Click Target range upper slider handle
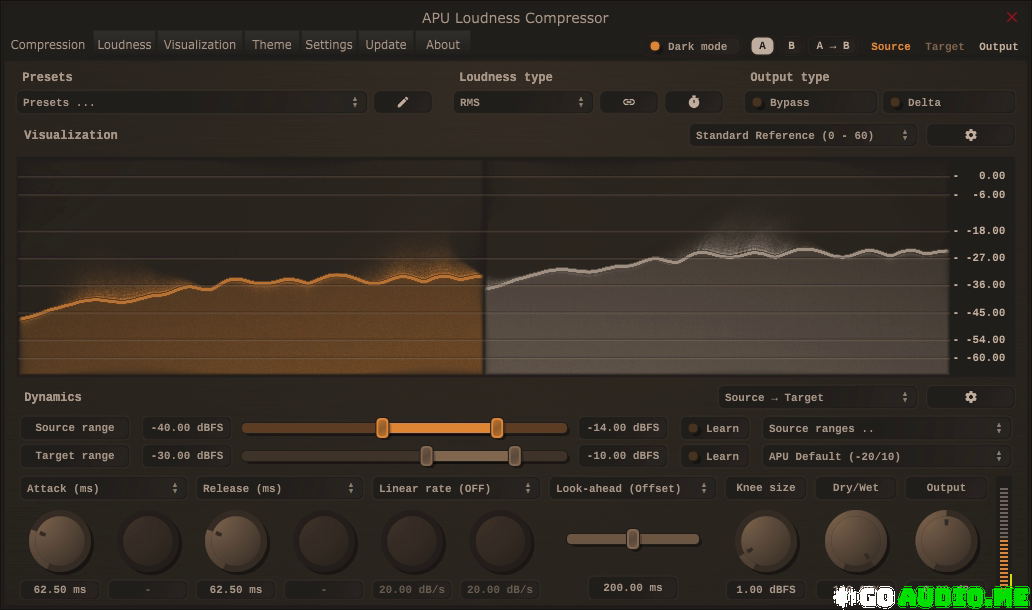Image resolution: width=1032 pixels, height=610 pixels. 515,455
